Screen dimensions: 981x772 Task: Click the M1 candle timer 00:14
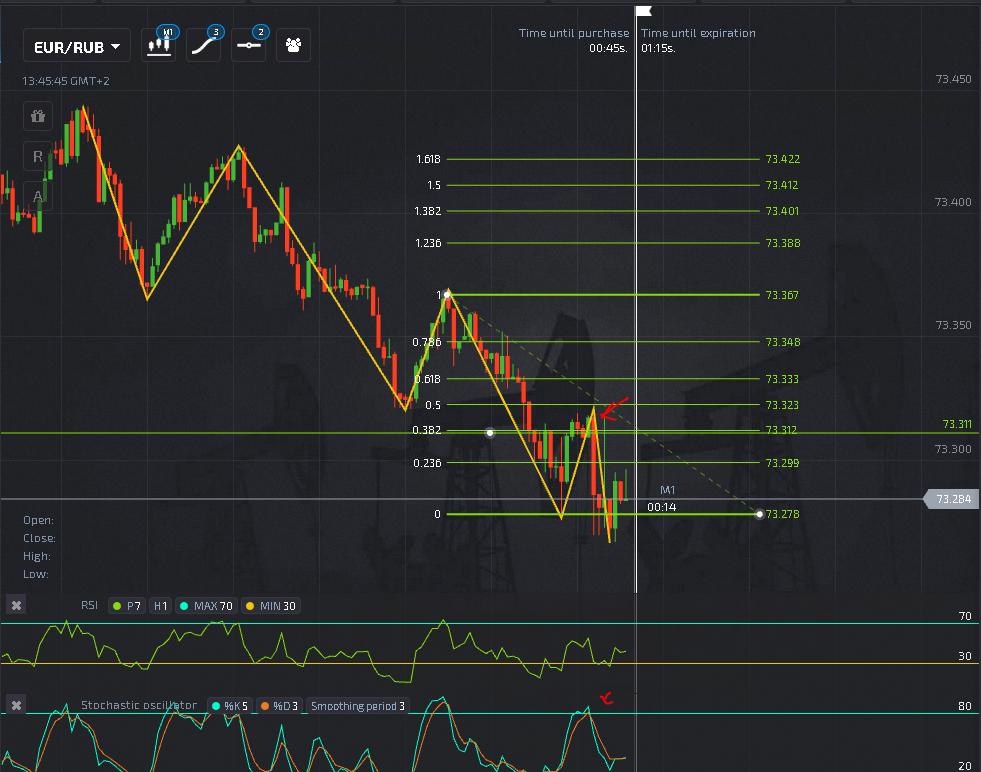(x=661, y=507)
